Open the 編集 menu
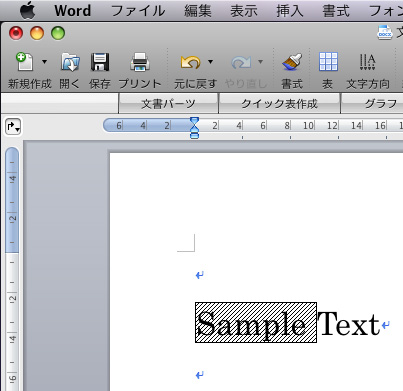This screenshot has width=403, height=391. [x=198, y=11]
